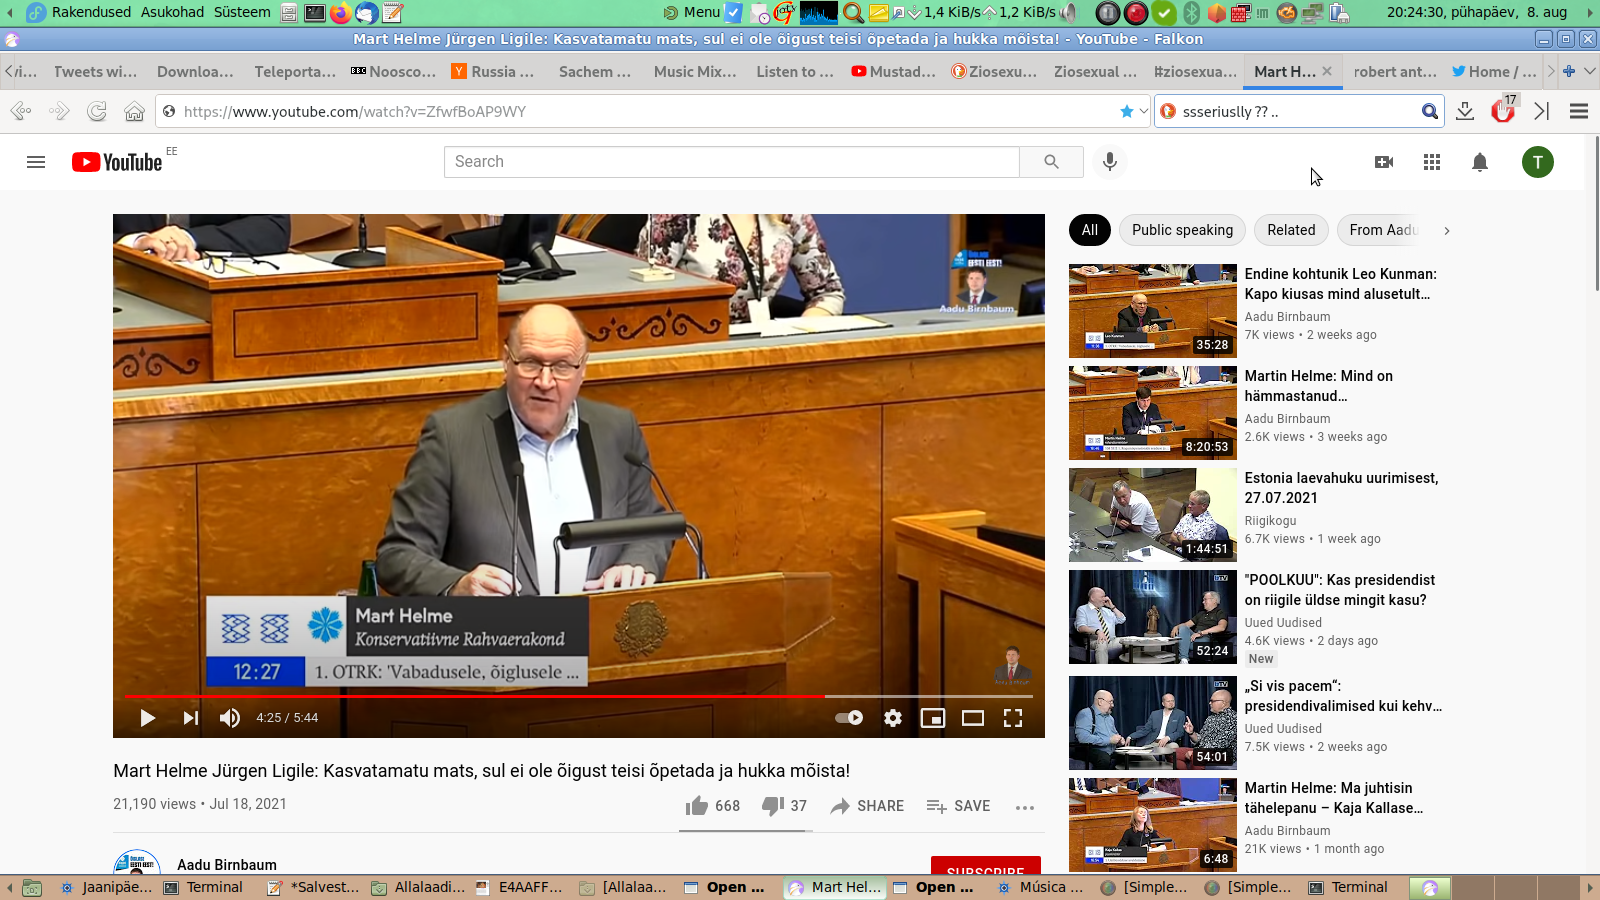The height and width of the screenshot is (900, 1600).
Task: Close the Mart H... tab
Action: [1327, 71]
